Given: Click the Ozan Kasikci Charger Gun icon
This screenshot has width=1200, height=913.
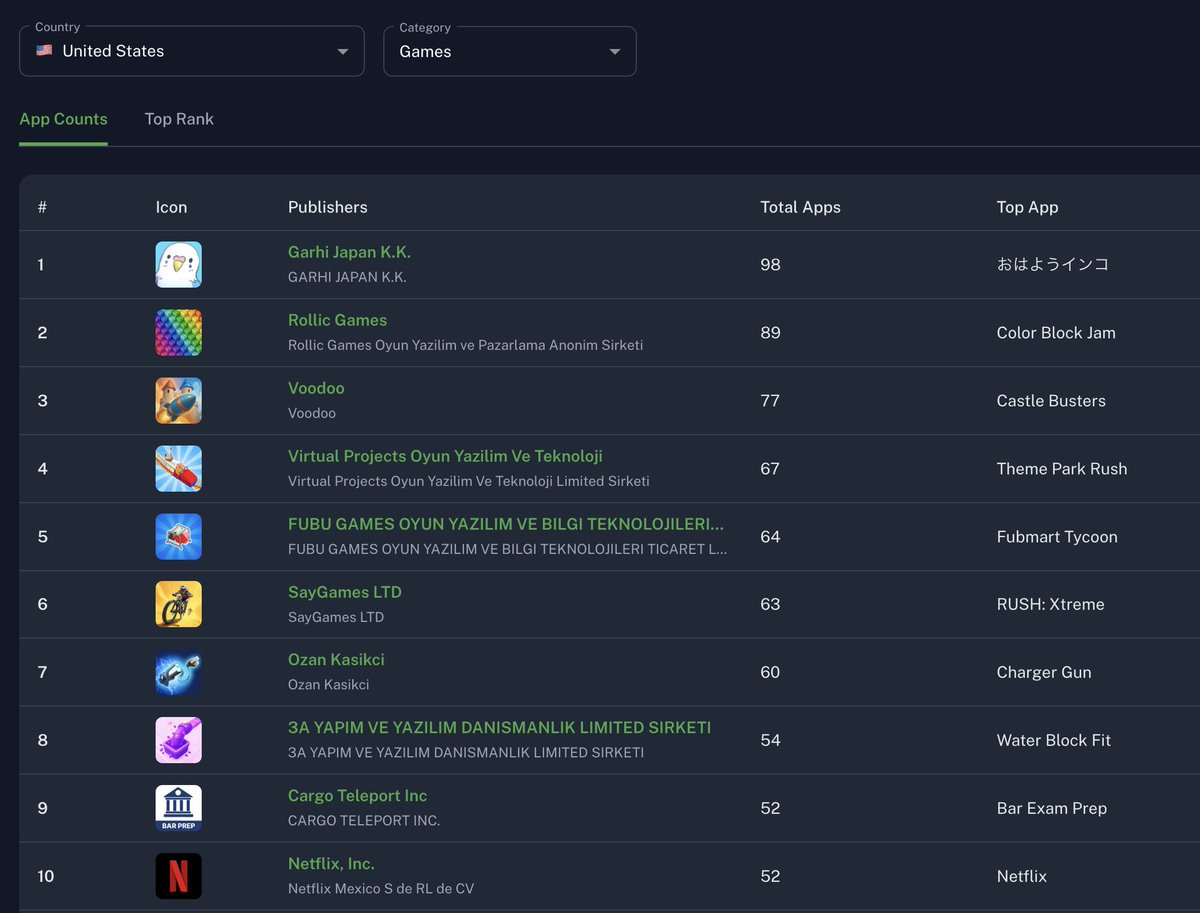Looking at the screenshot, I should 179,673.
